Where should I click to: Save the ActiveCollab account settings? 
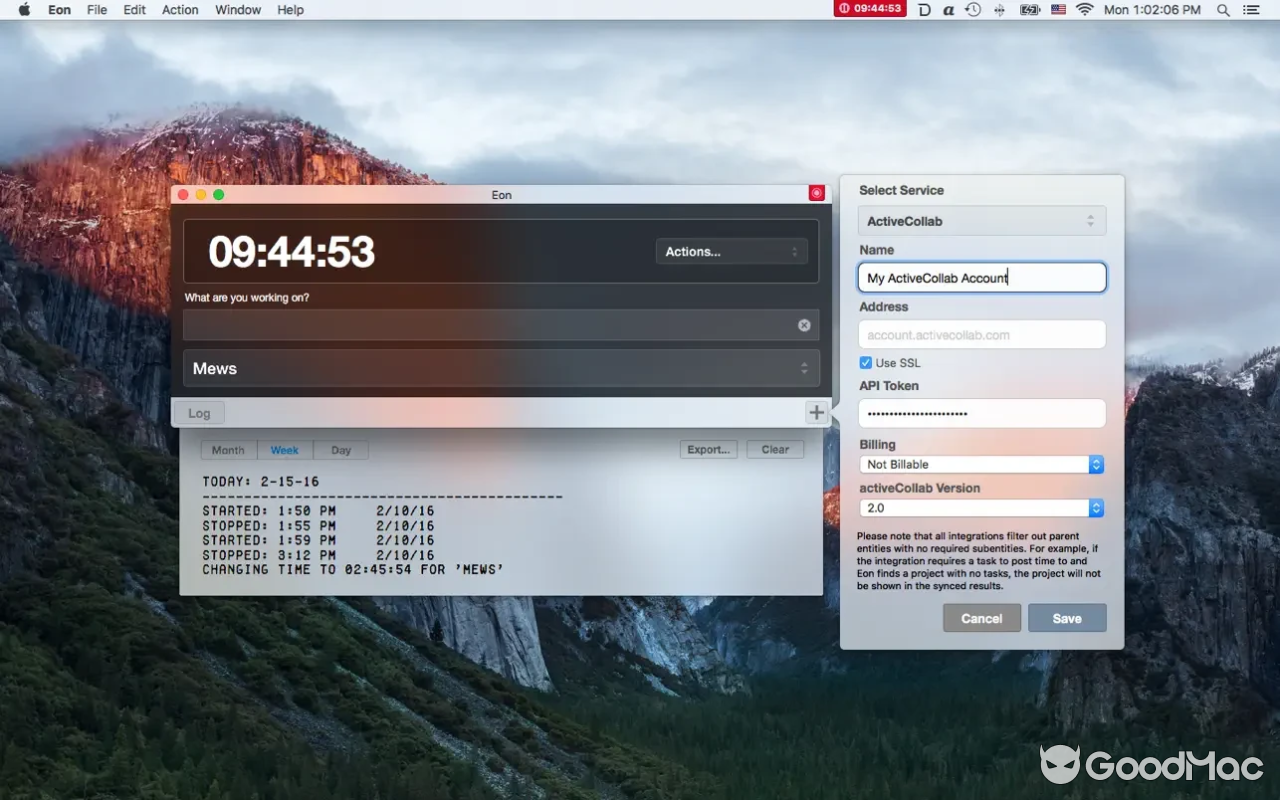point(1067,618)
